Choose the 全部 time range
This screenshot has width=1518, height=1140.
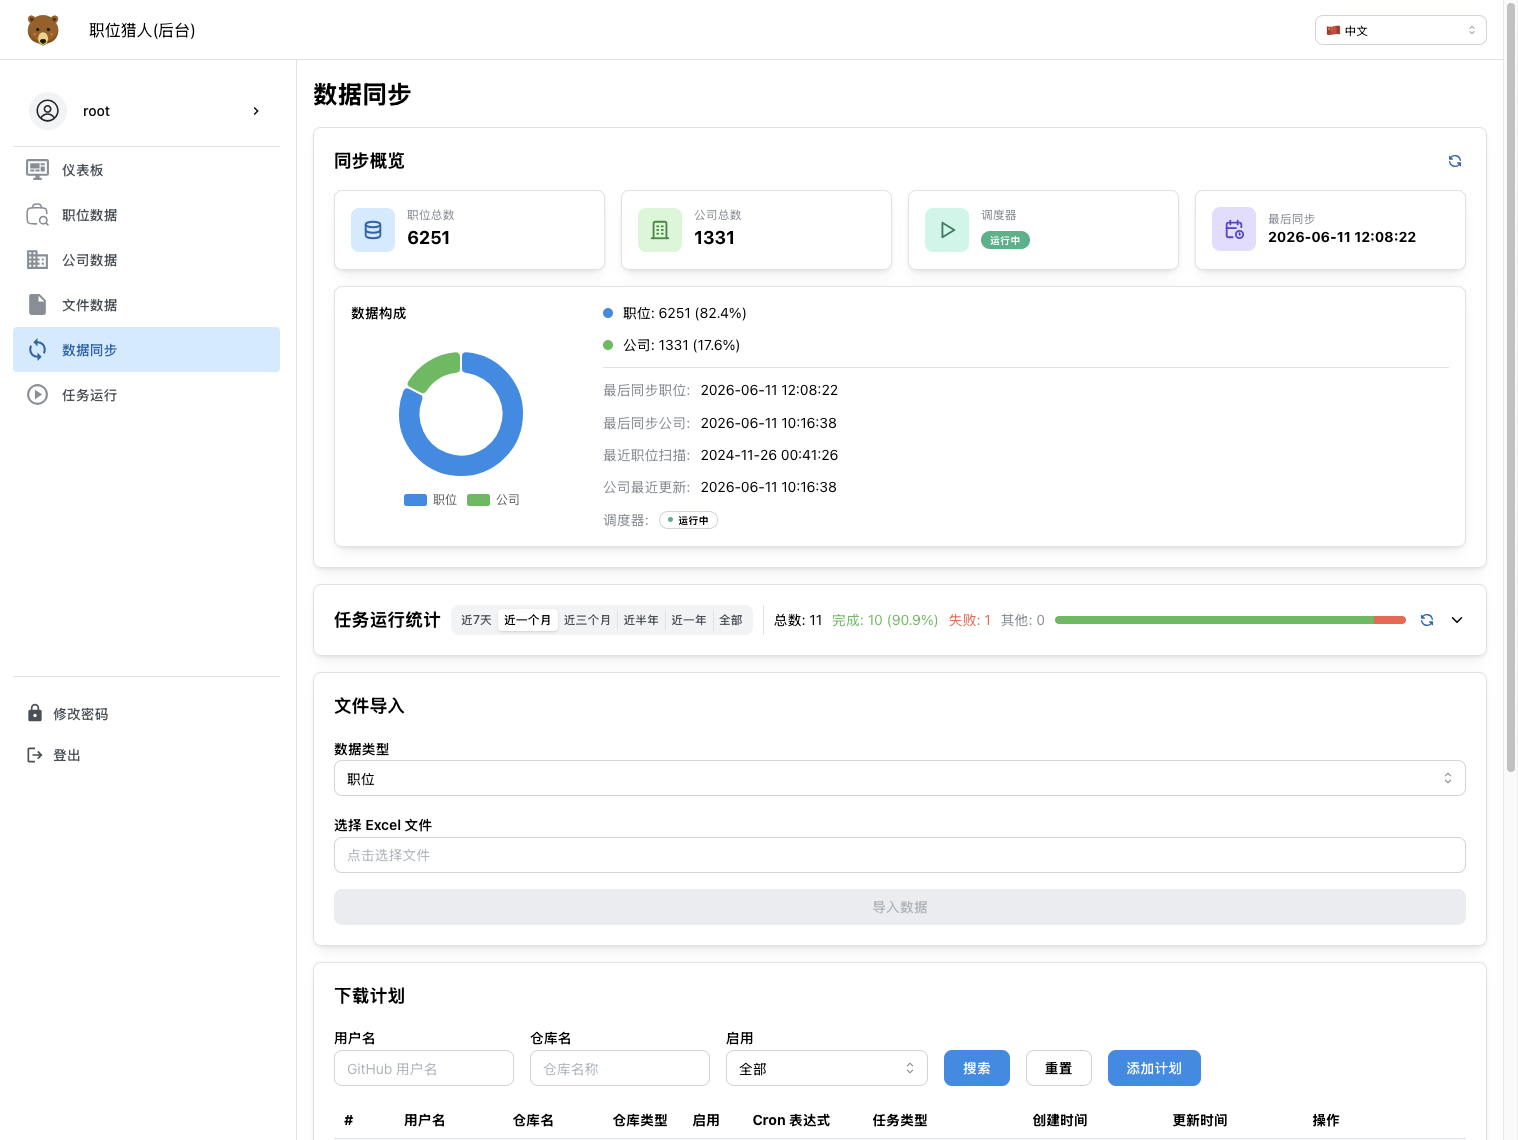pyautogui.click(x=731, y=620)
